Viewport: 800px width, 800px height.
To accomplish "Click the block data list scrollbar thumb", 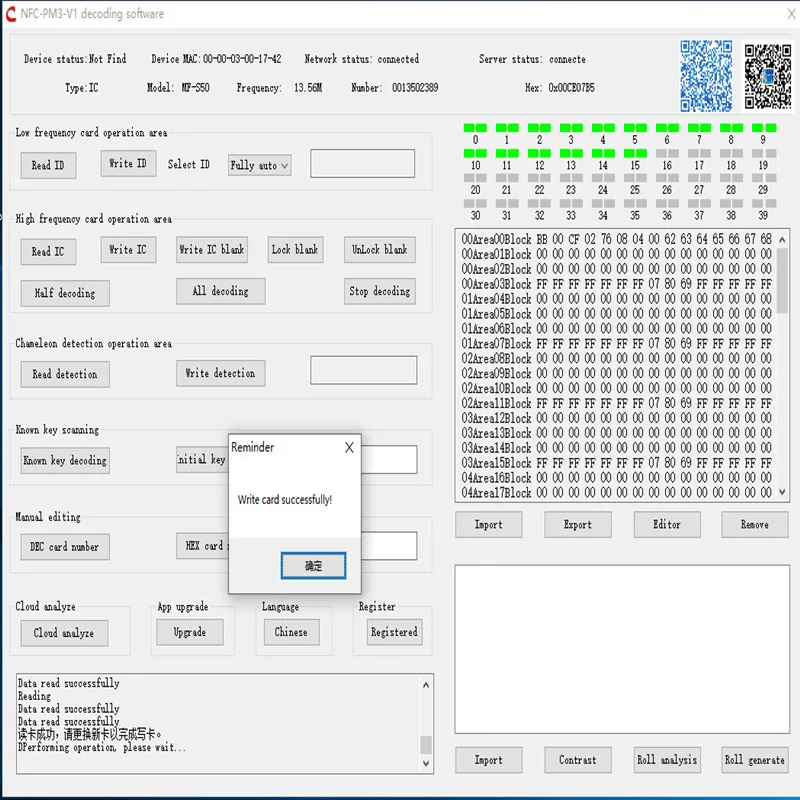I will pos(782,280).
